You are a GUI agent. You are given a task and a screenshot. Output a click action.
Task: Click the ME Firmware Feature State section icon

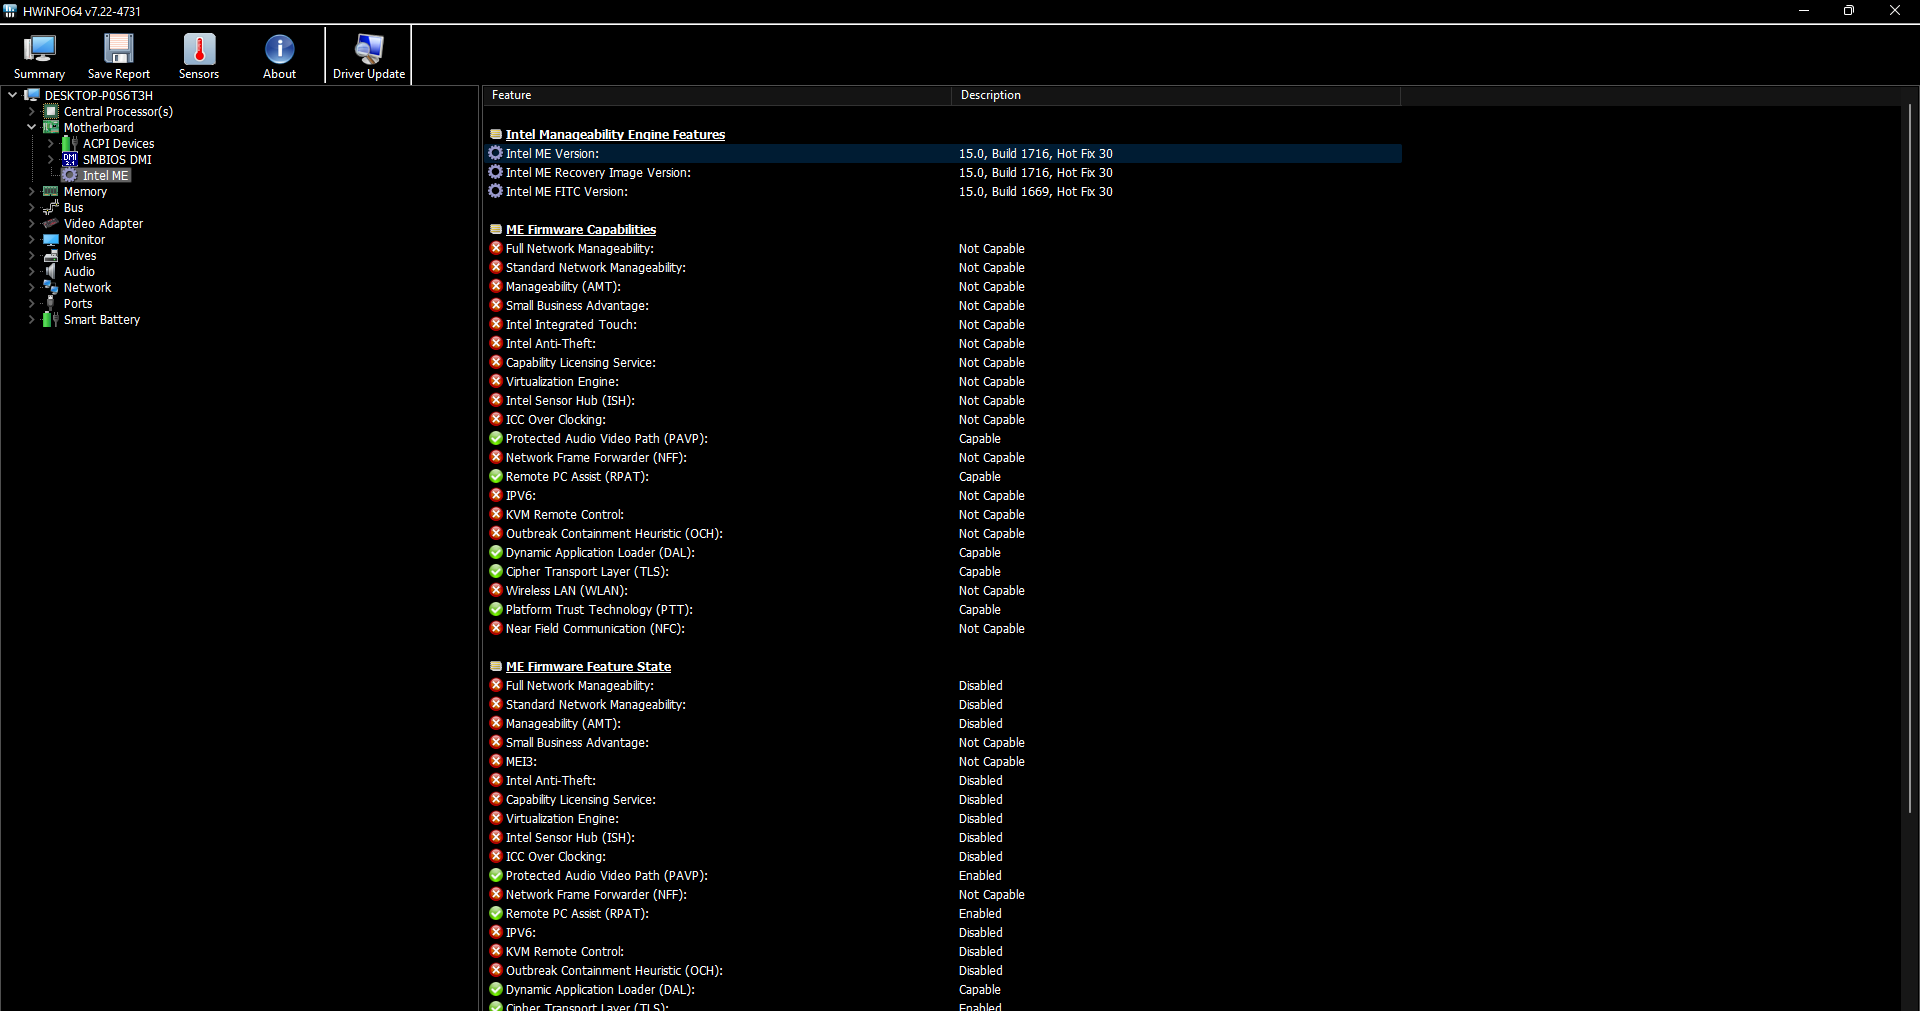click(x=496, y=666)
